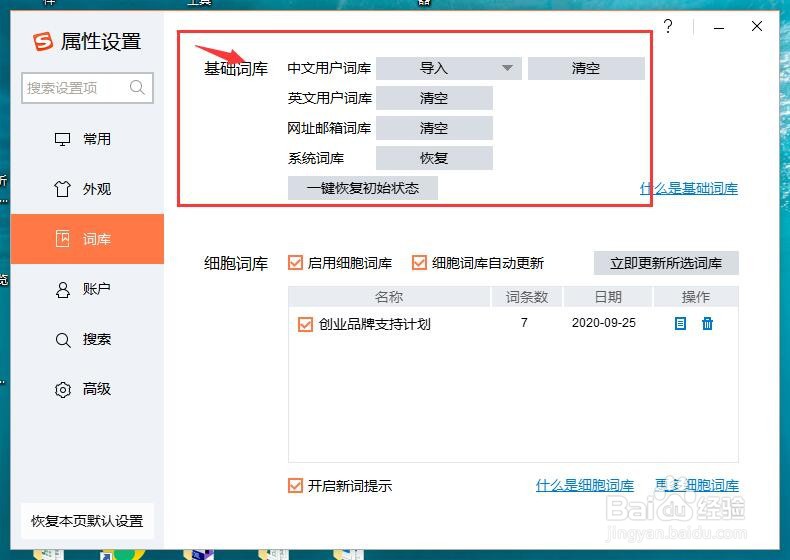
Task: Minimize the 属性设置 window
Action: coord(719,27)
